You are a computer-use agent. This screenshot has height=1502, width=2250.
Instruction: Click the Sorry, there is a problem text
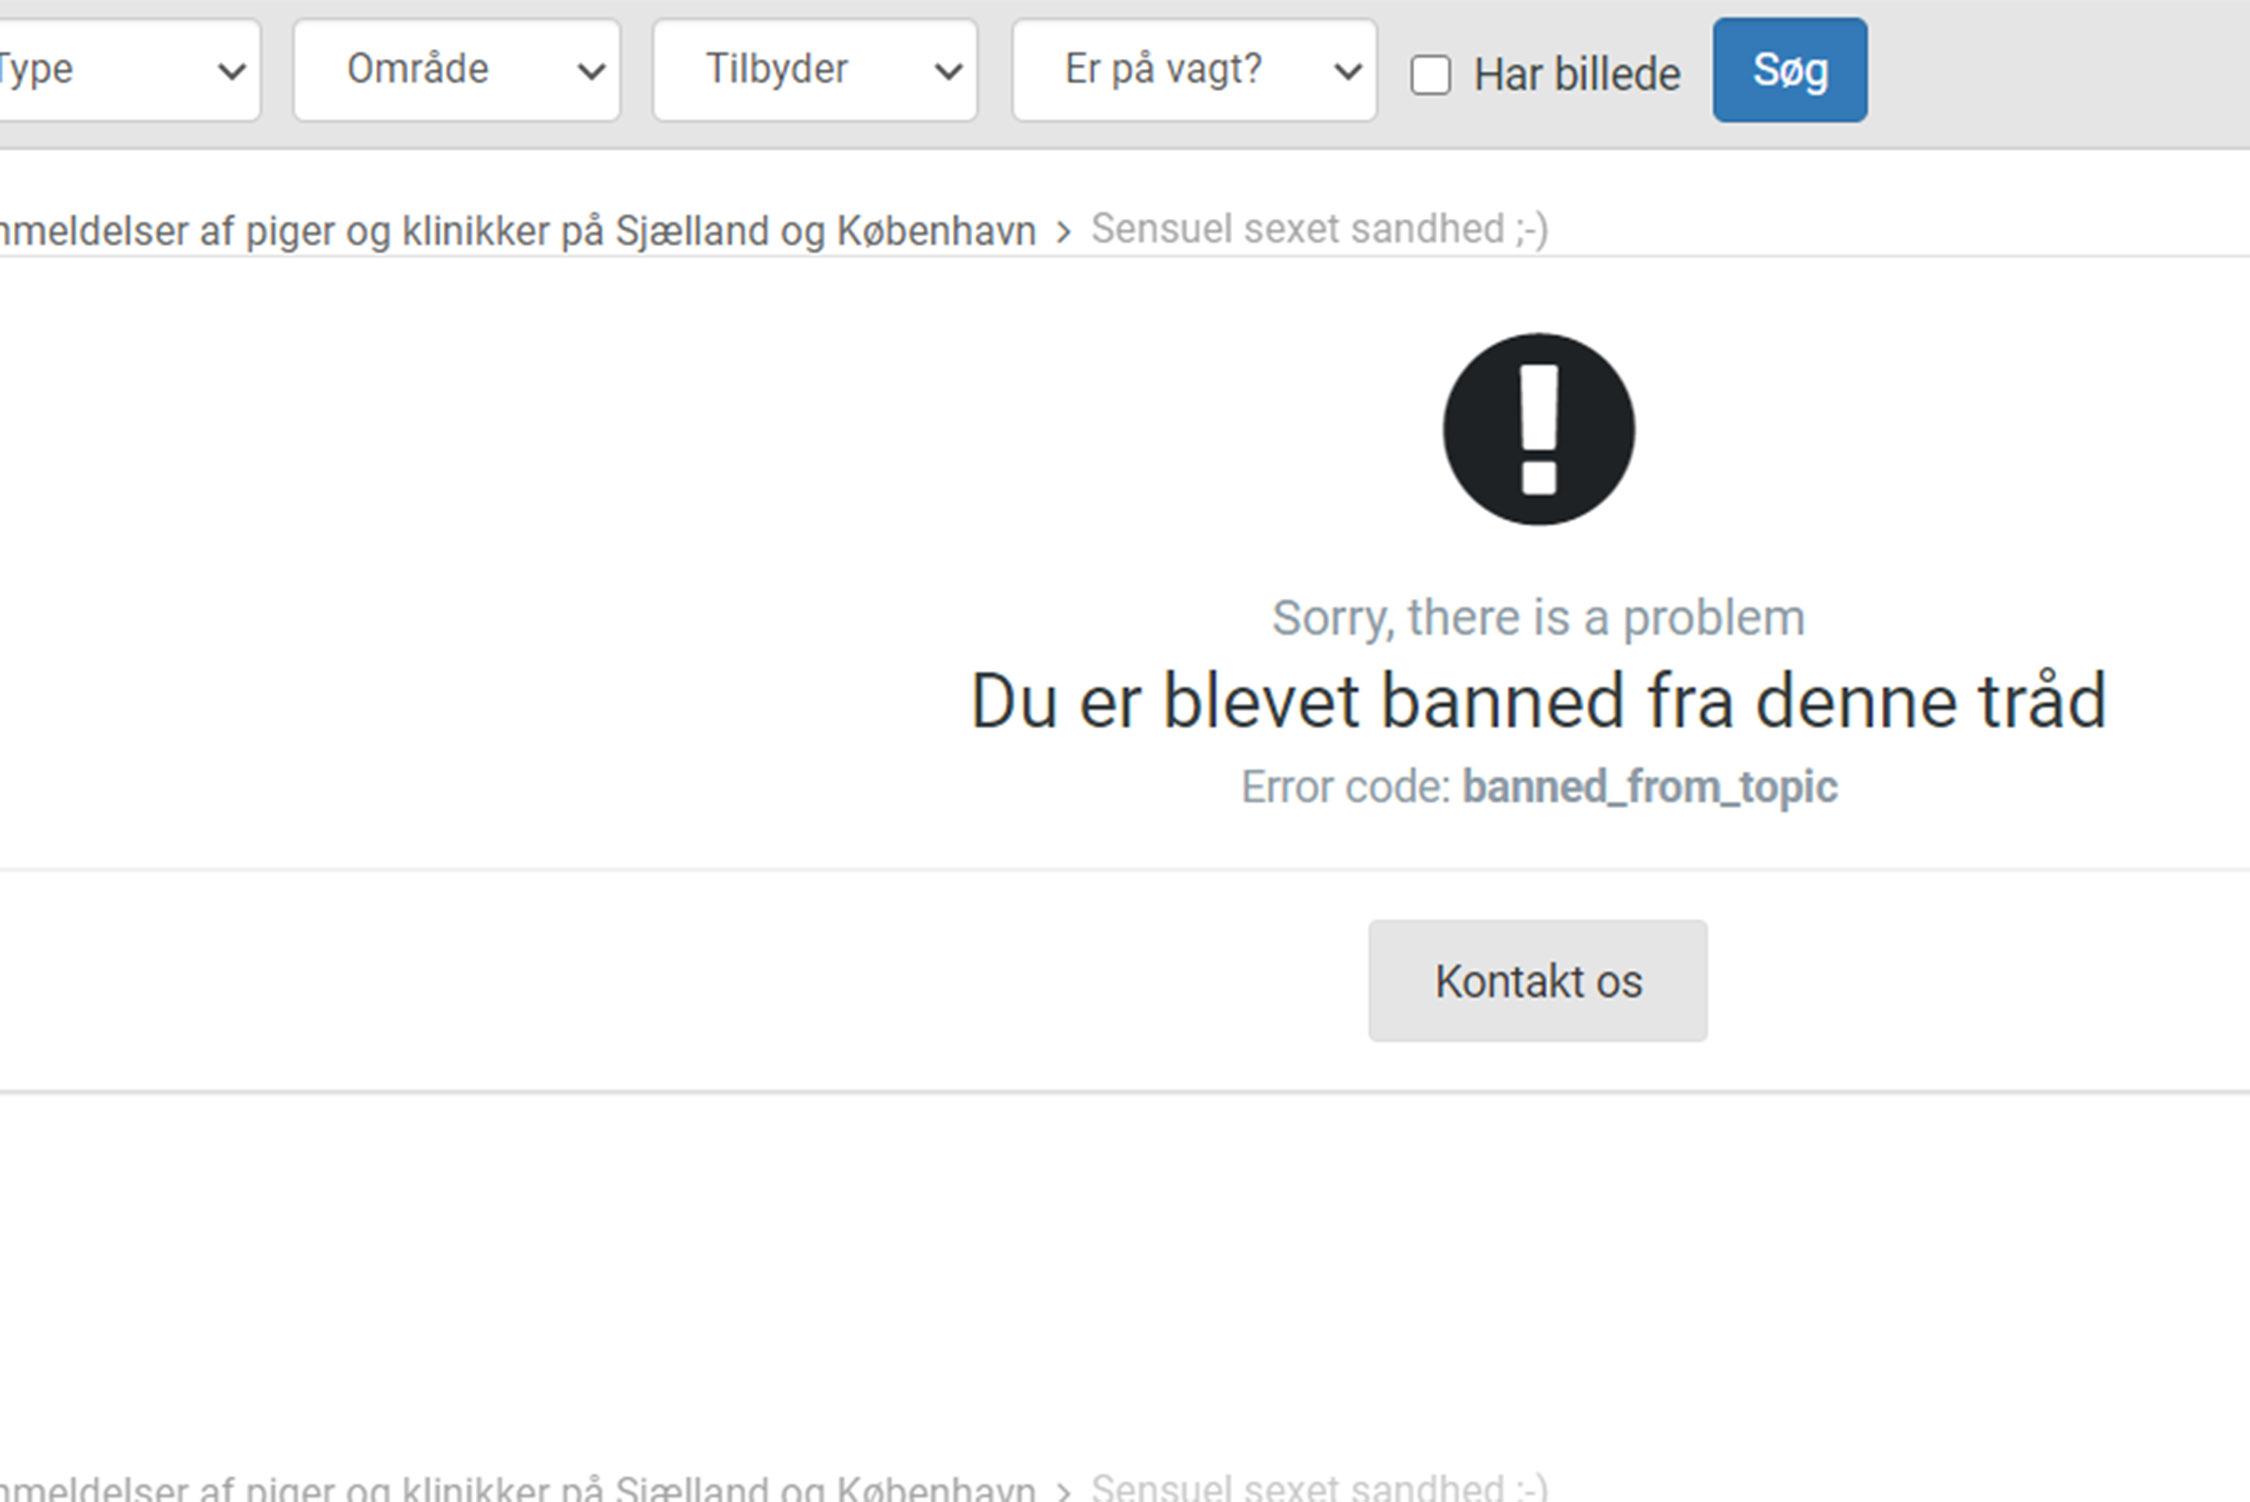pyautogui.click(x=1538, y=618)
